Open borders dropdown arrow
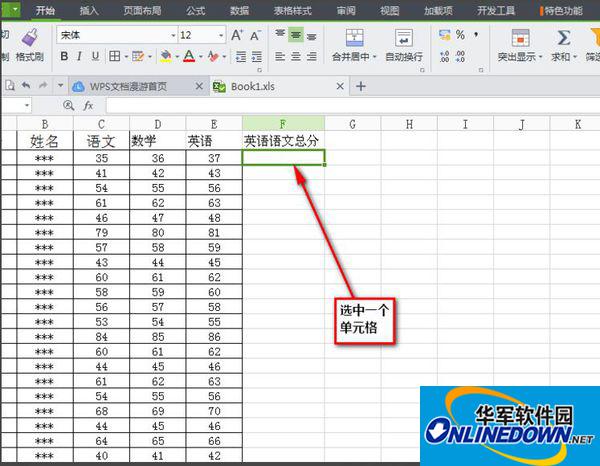 pyautogui.click(x=126, y=57)
